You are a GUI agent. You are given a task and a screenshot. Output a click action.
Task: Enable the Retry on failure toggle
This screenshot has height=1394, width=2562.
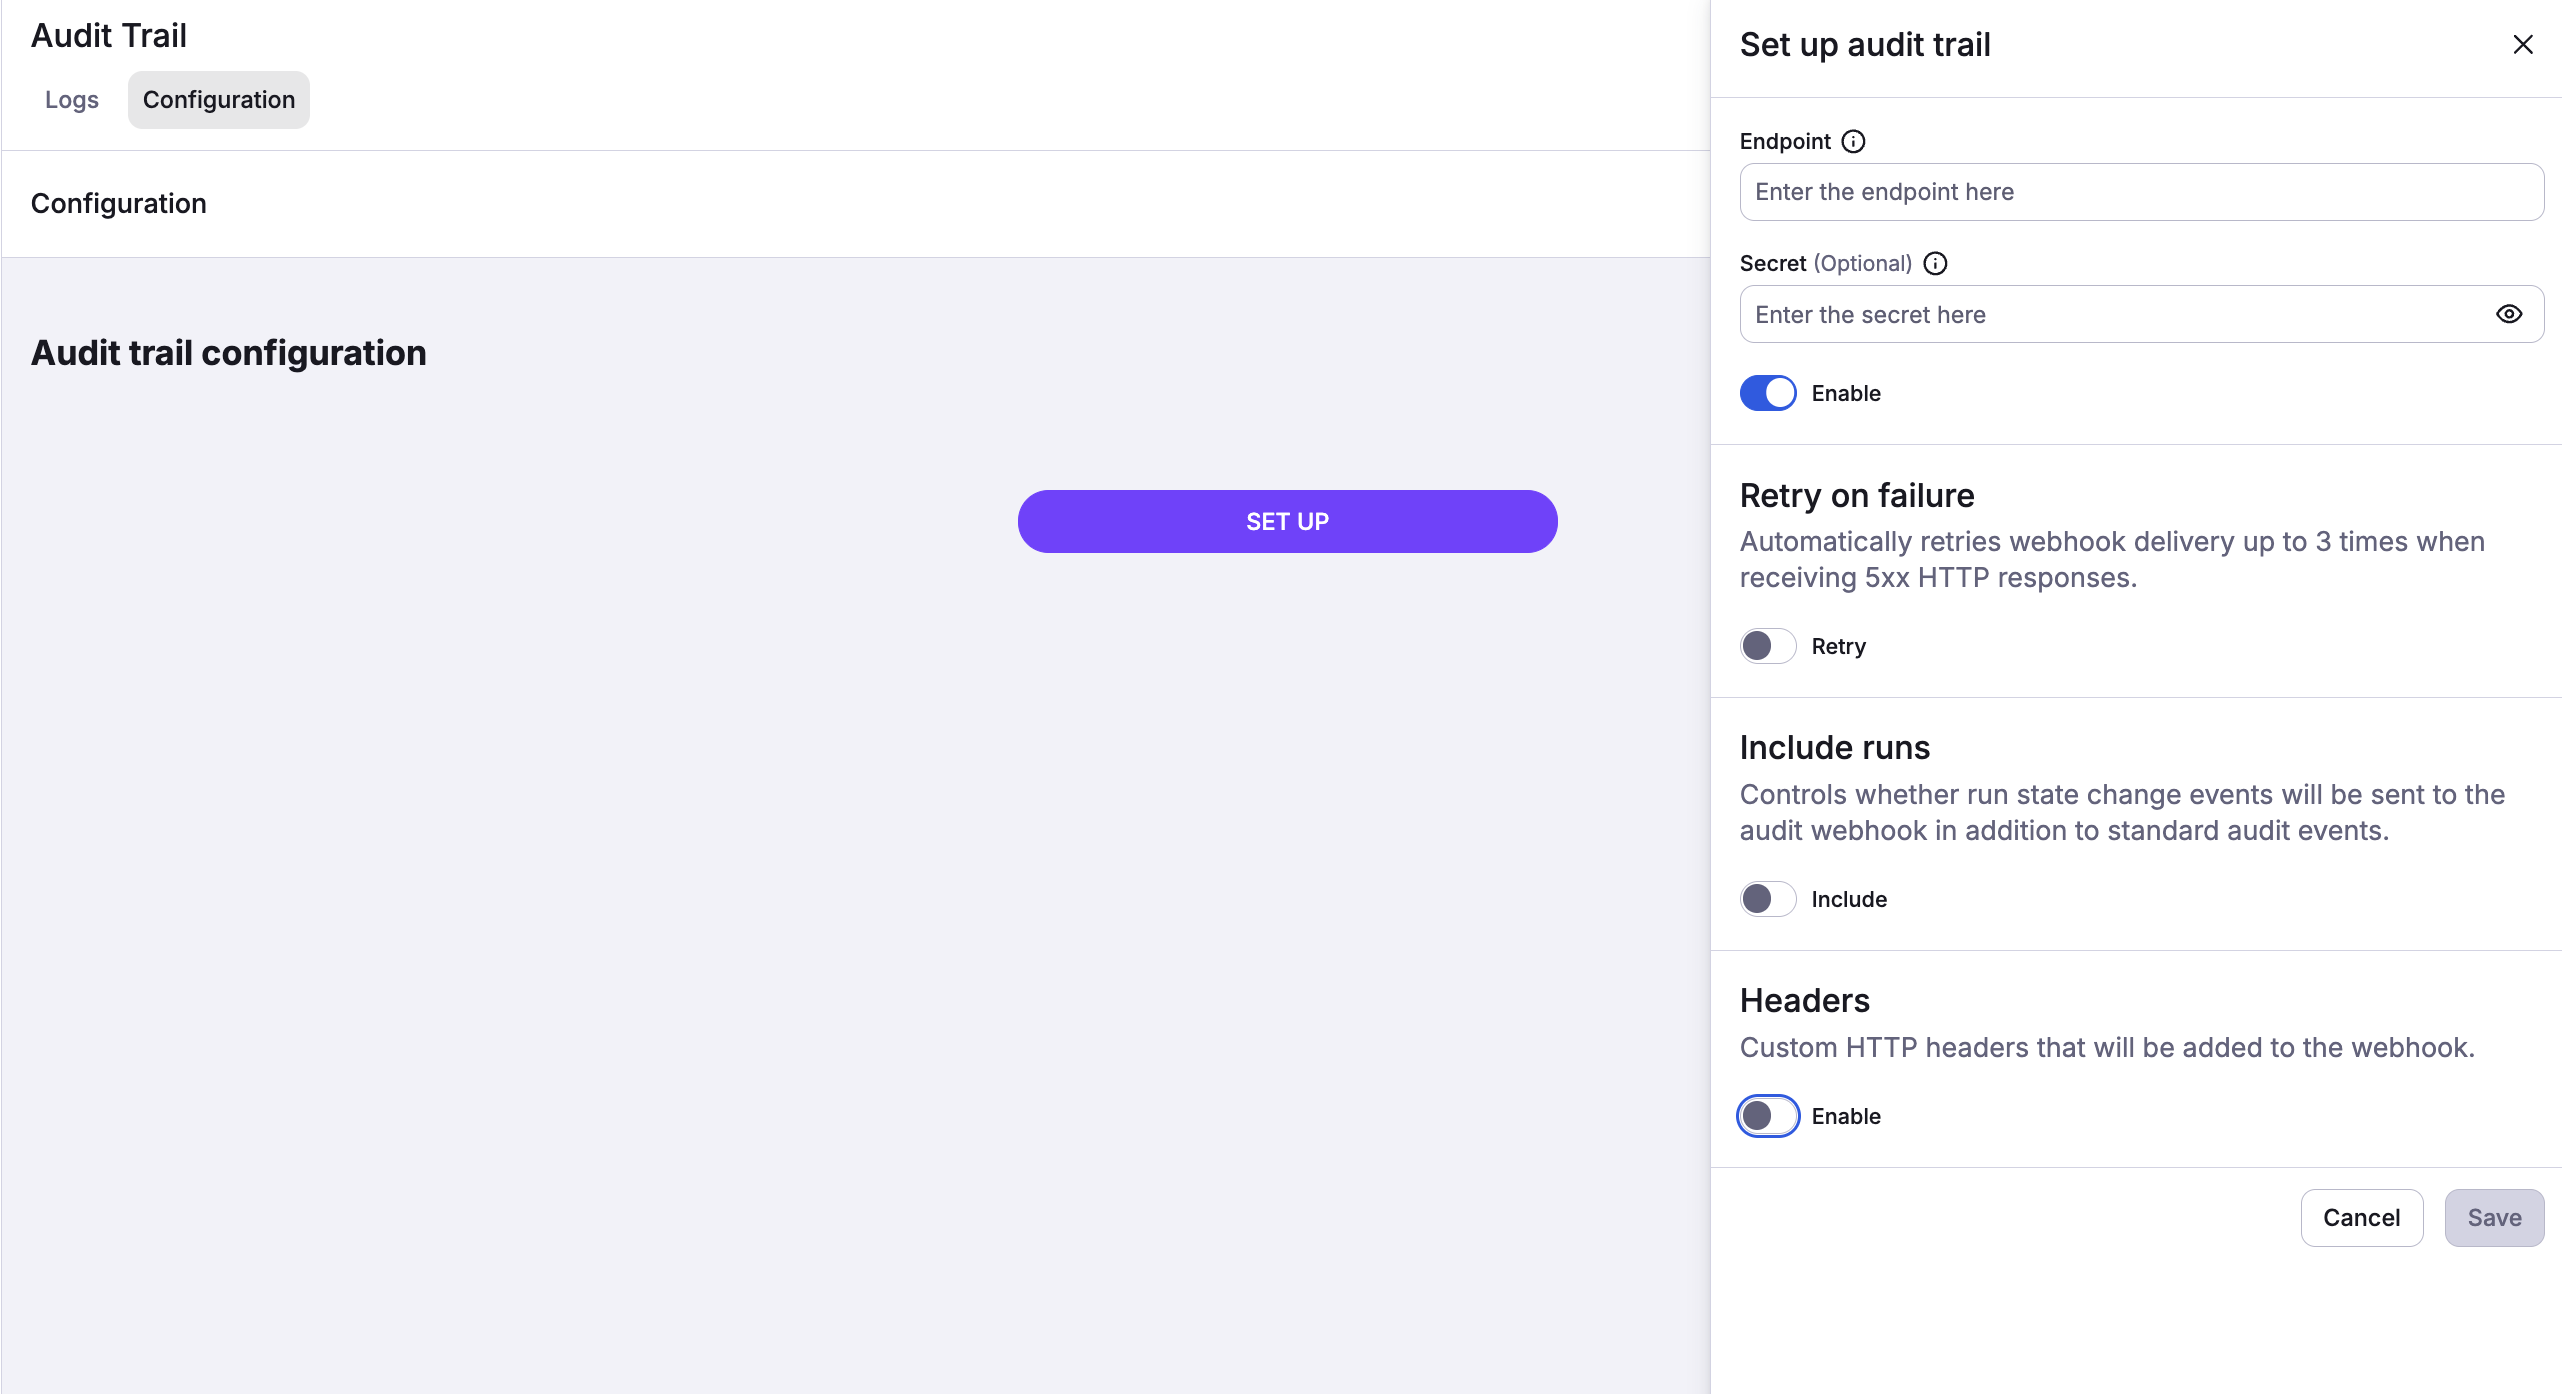1768,646
